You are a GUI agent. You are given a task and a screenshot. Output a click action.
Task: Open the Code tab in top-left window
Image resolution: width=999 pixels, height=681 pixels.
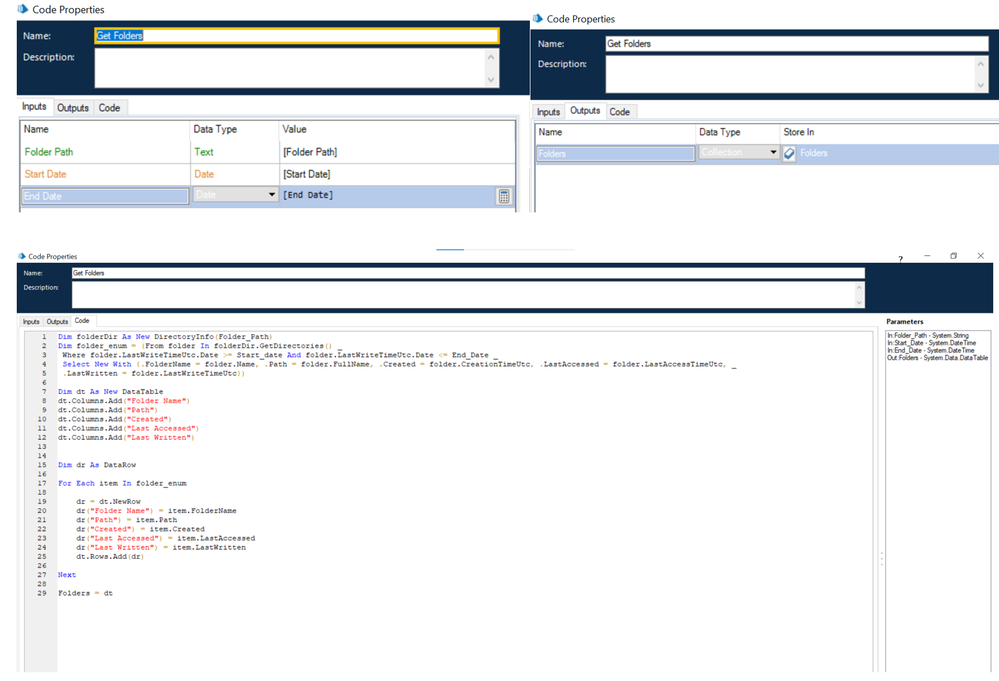[x=109, y=108]
